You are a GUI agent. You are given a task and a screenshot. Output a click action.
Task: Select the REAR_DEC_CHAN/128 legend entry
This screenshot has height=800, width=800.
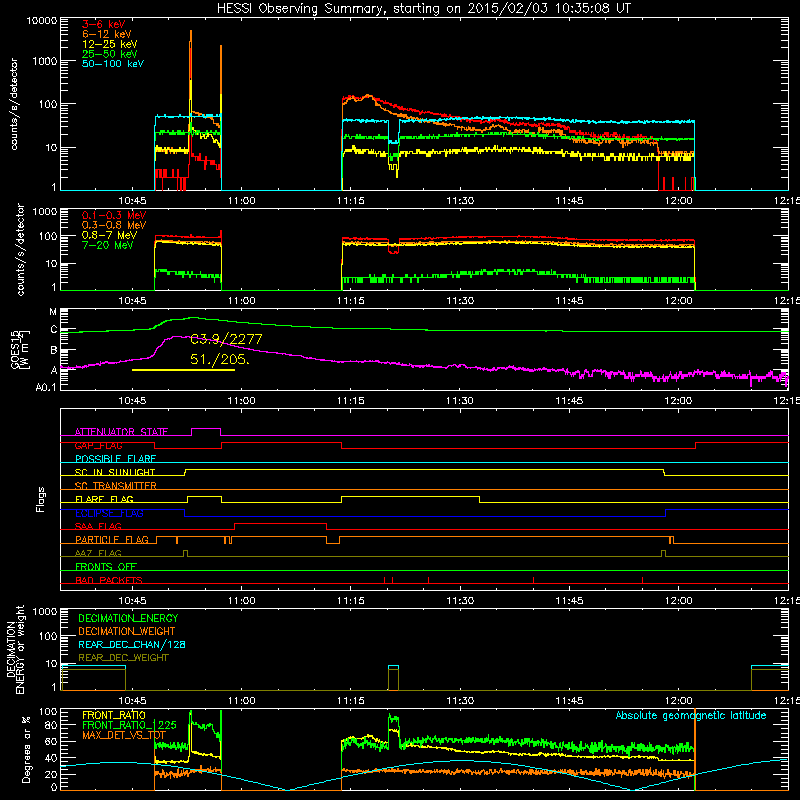pos(132,644)
